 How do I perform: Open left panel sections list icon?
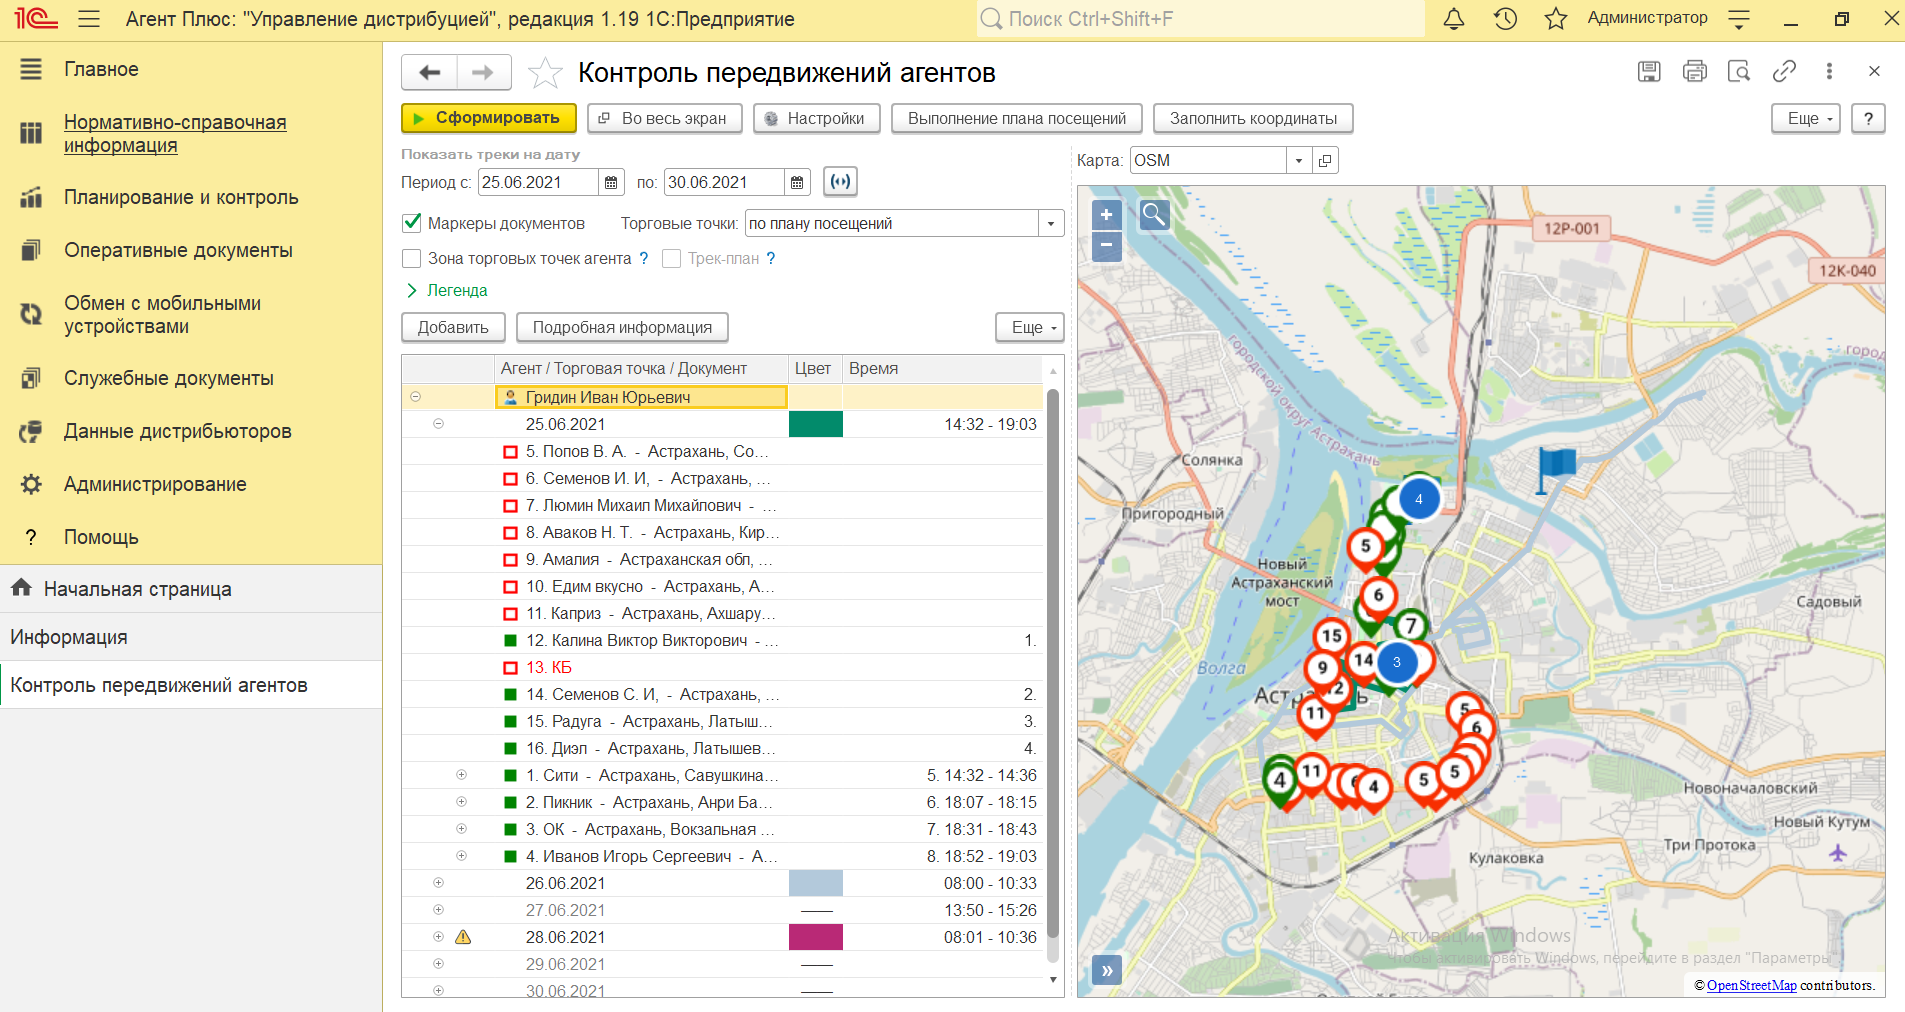pos(31,69)
